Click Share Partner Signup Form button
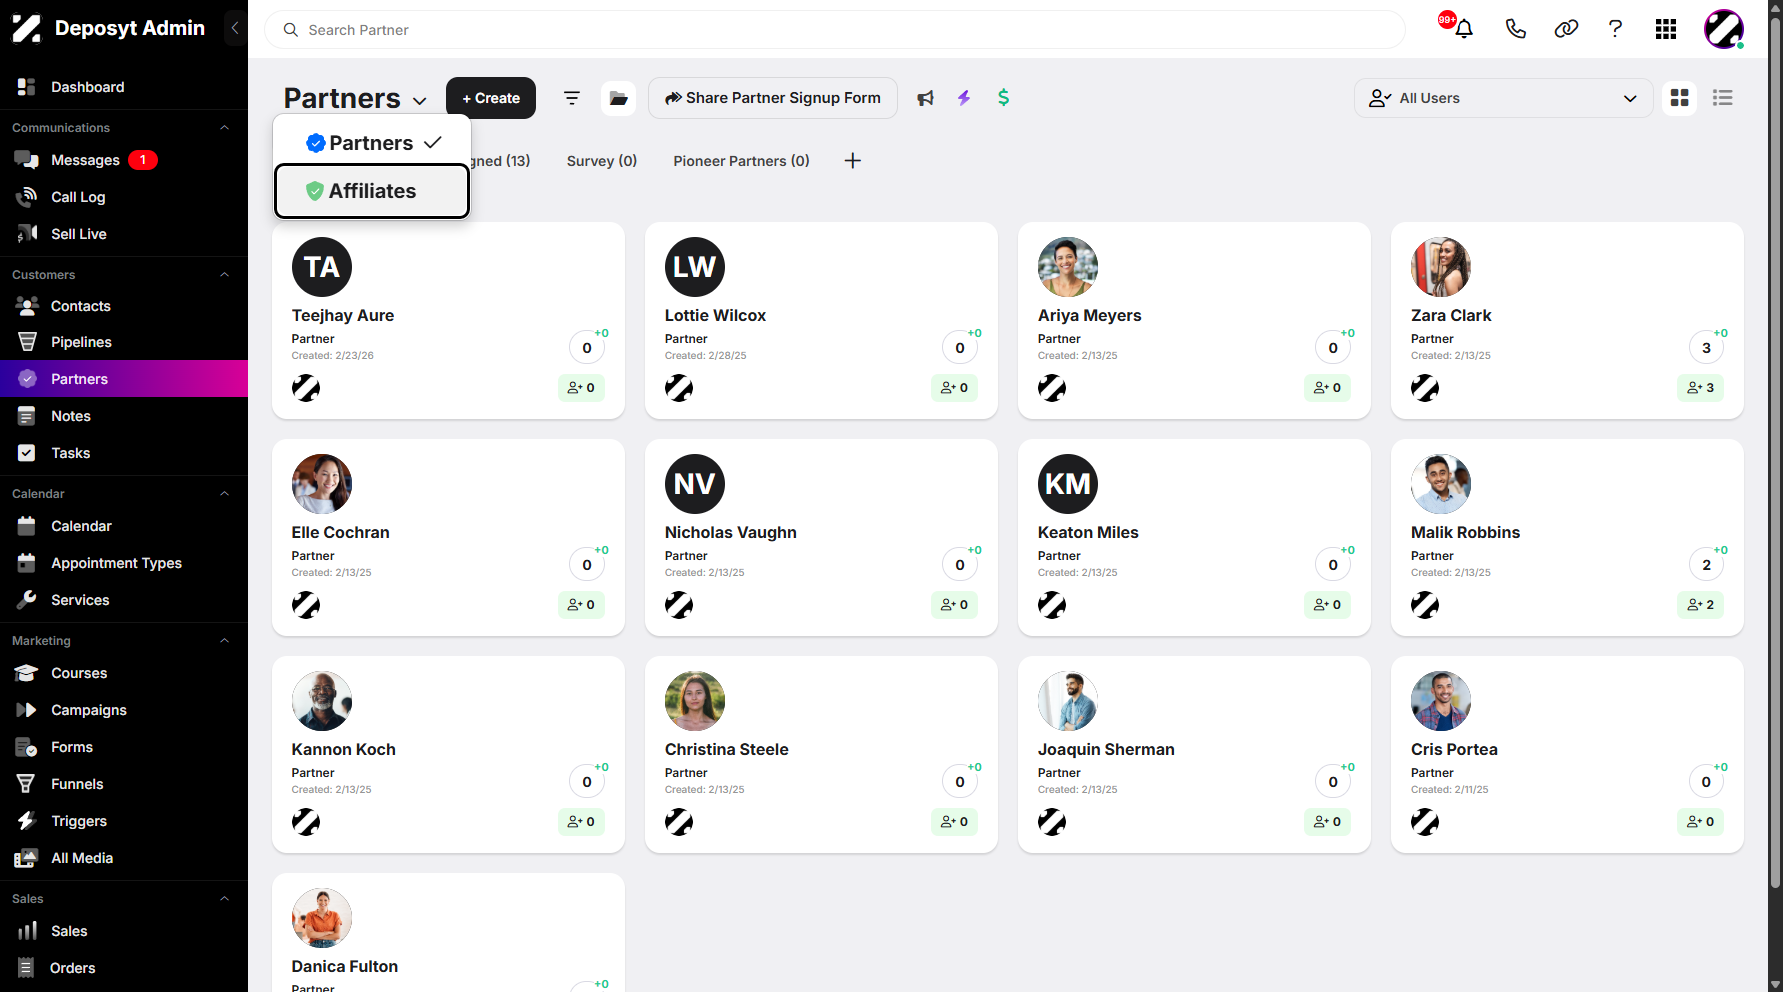 [773, 98]
